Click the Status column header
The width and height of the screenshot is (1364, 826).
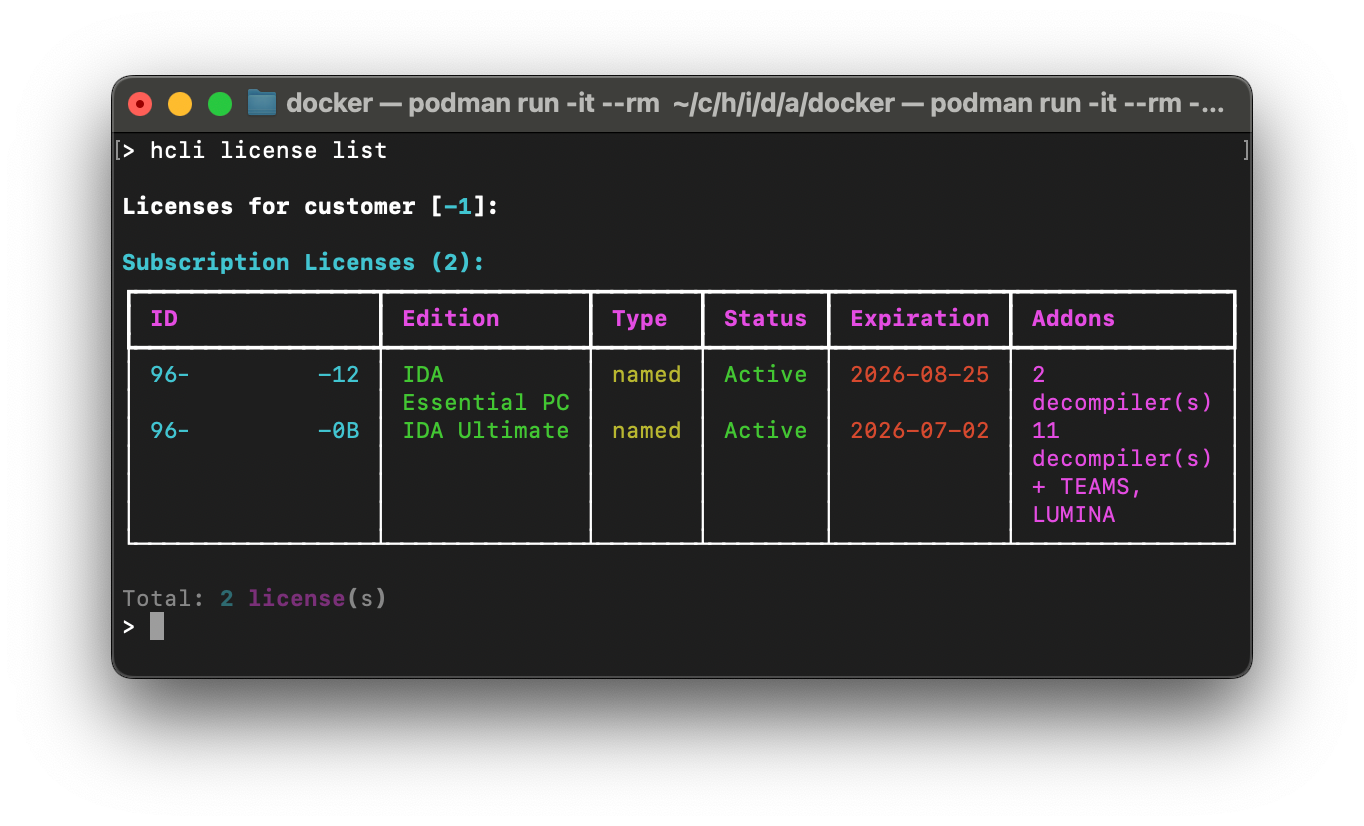pyautogui.click(x=765, y=318)
